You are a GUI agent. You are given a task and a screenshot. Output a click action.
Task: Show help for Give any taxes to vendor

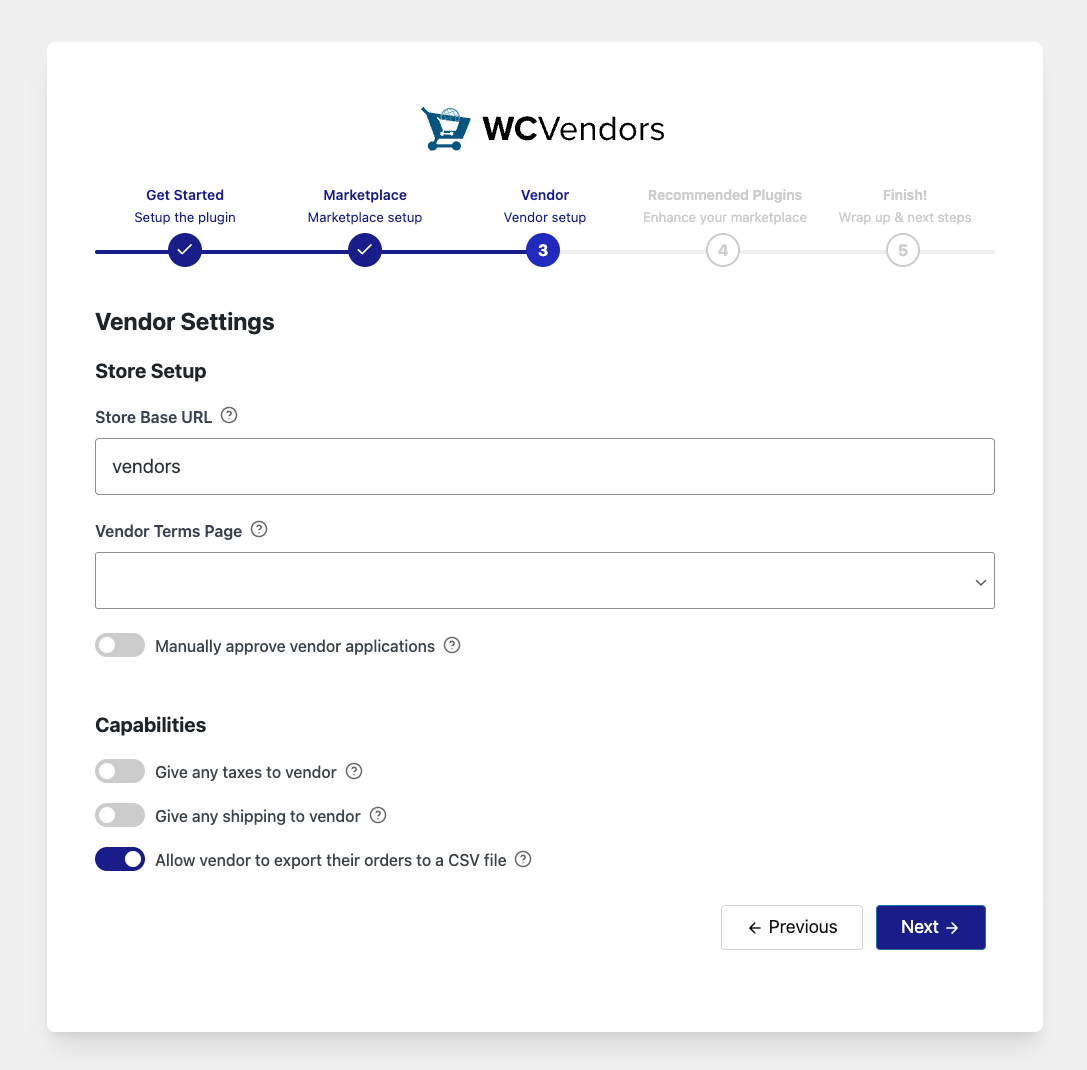pyautogui.click(x=354, y=771)
